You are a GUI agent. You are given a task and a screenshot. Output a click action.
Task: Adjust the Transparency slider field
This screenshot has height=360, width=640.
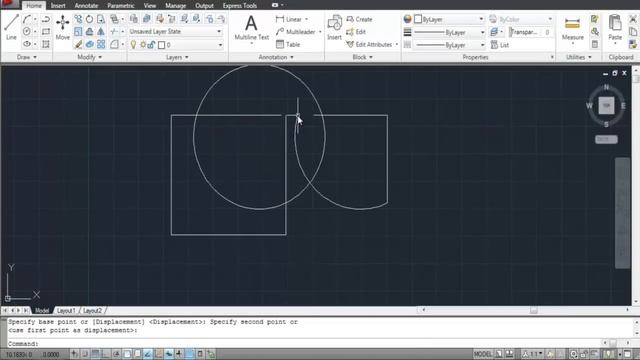[531, 32]
